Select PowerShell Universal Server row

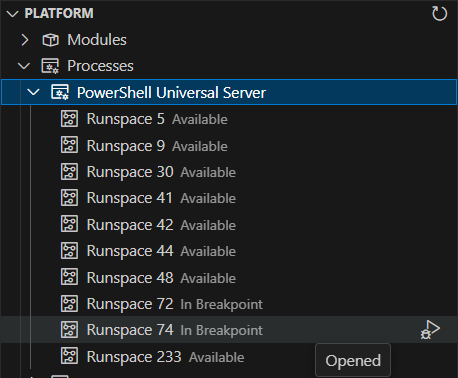pyautogui.click(x=229, y=92)
